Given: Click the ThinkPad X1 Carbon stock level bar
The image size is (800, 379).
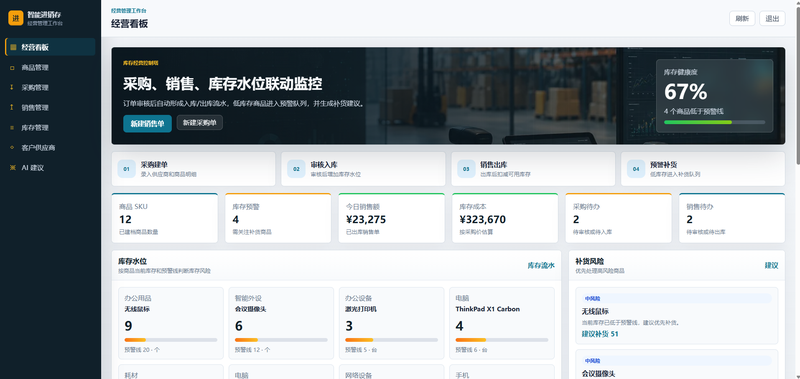Looking at the screenshot, I should [x=502, y=340].
